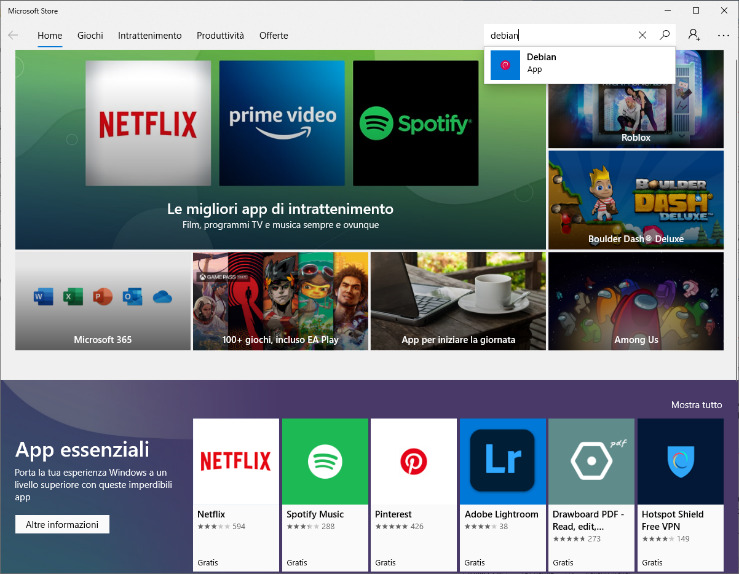Open the Hotspot Shield VPN icon
The height and width of the screenshot is (574, 739).
681,461
